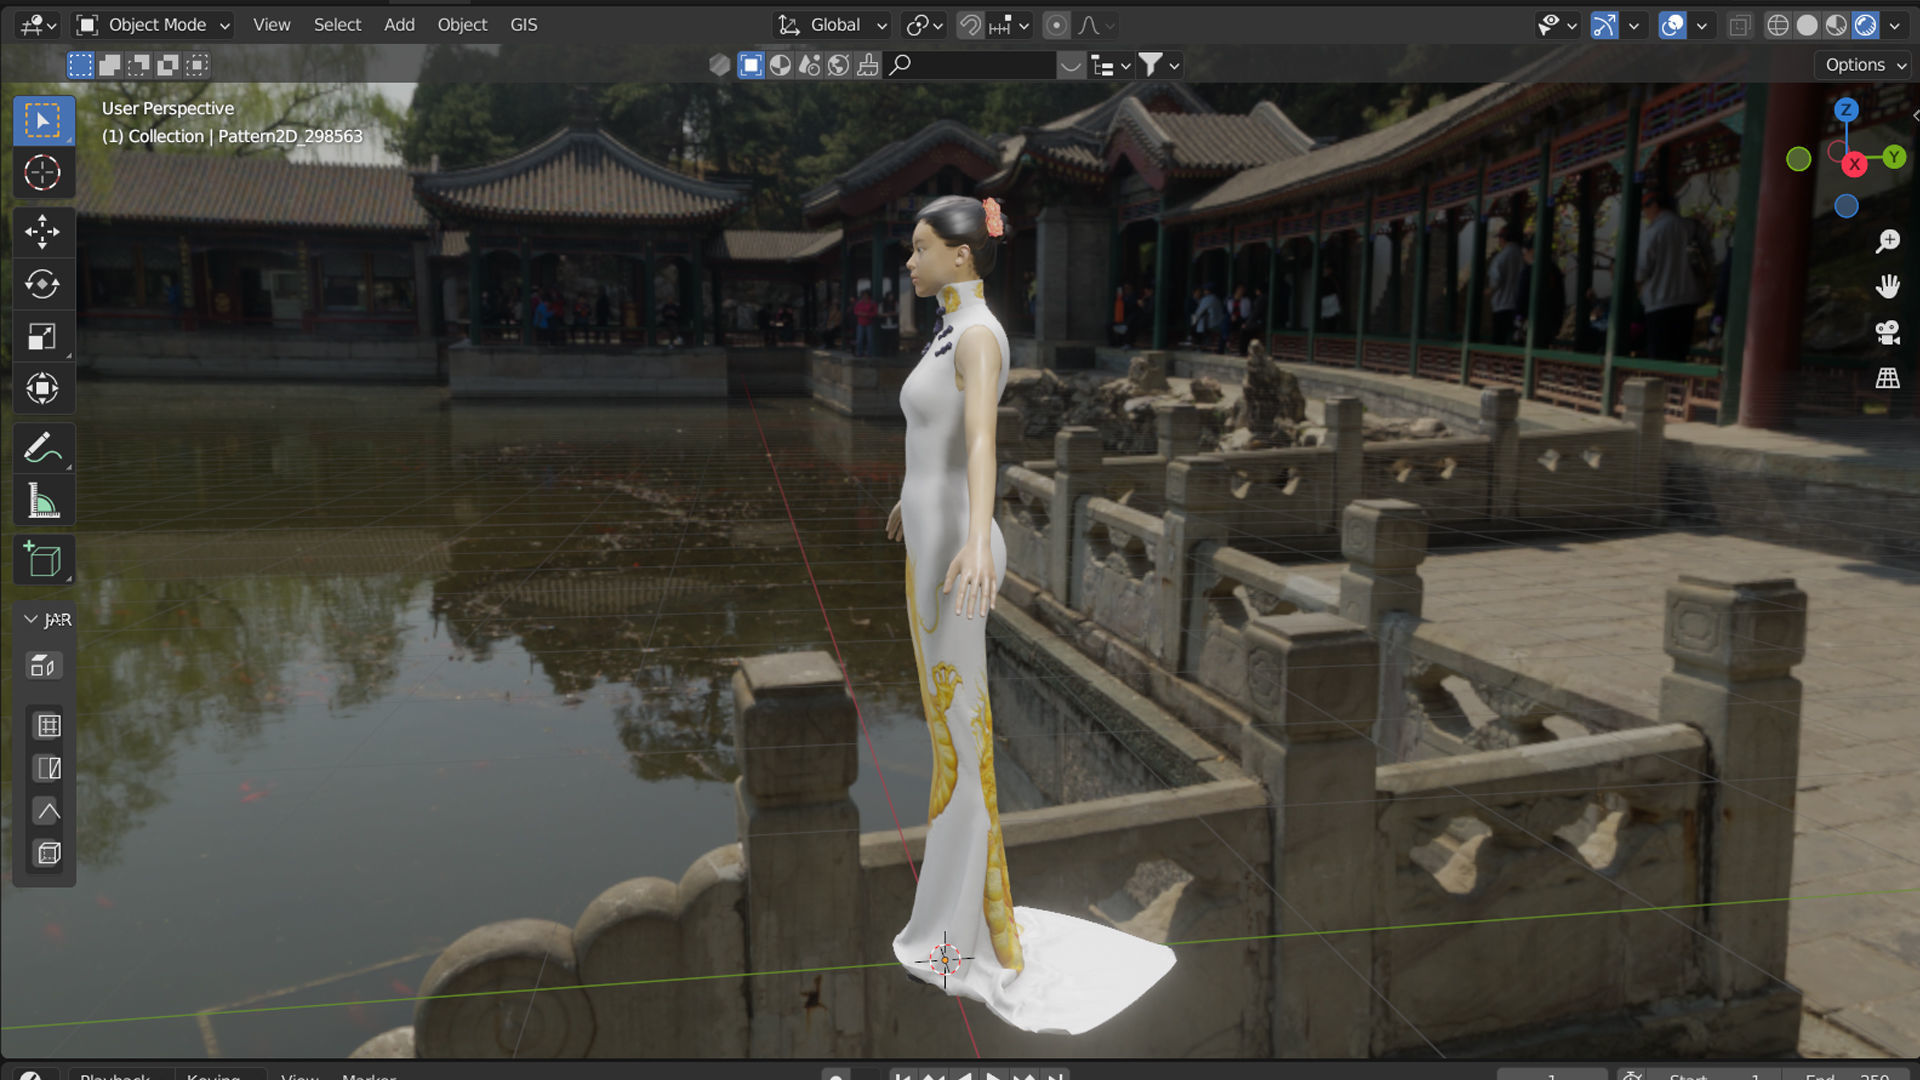Set selection mode to Set New
The image size is (1920, 1080).
coord(80,65)
